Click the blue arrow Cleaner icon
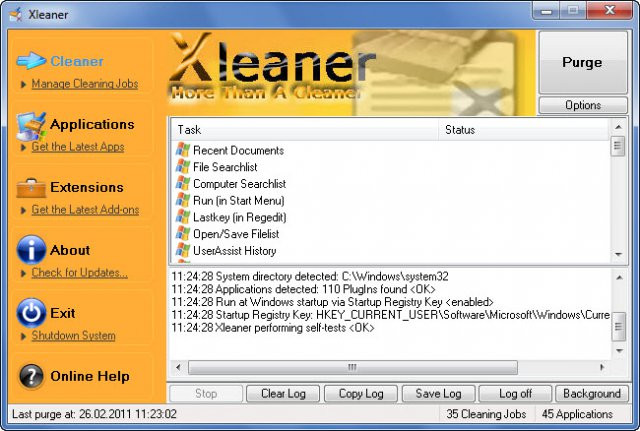640x431 pixels. pos(31,61)
